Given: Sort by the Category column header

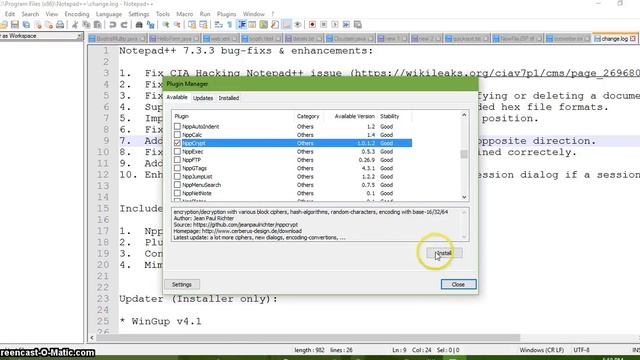Looking at the screenshot, I should pyautogui.click(x=308, y=116).
